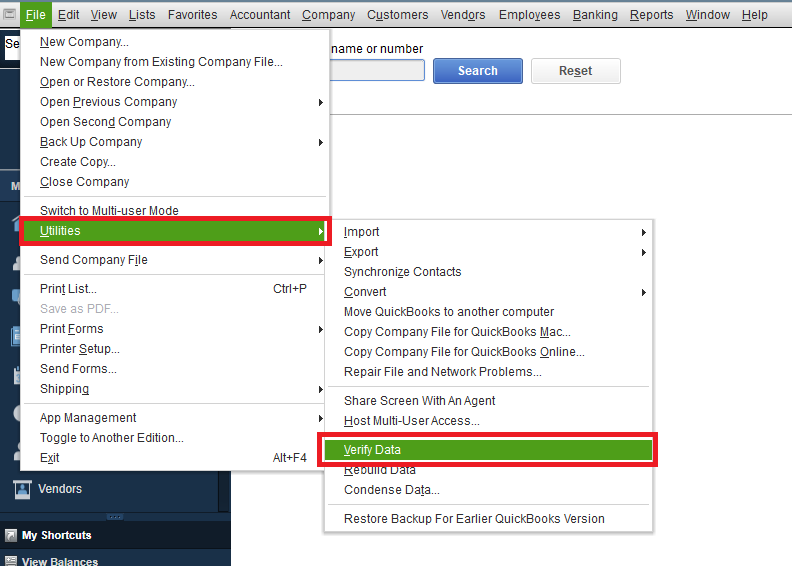
Task: Open the Lists menu
Action: (142, 15)
